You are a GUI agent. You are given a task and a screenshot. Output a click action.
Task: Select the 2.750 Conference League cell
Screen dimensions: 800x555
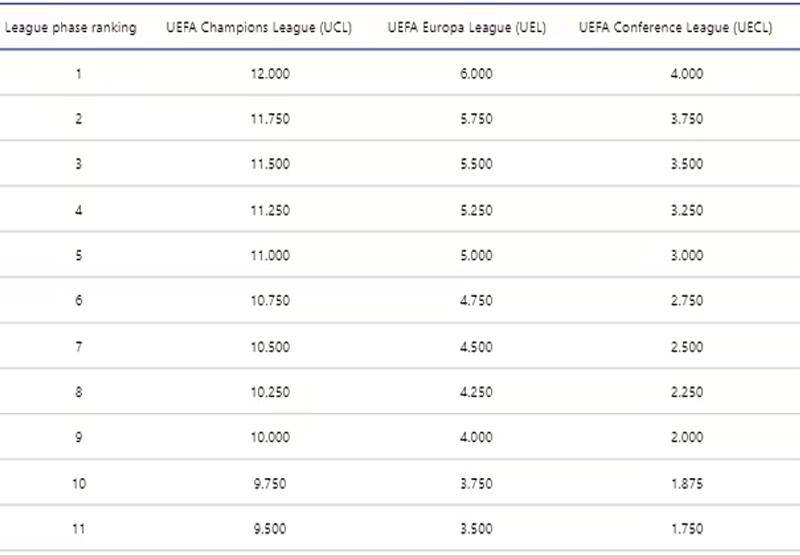coord(687,301)
